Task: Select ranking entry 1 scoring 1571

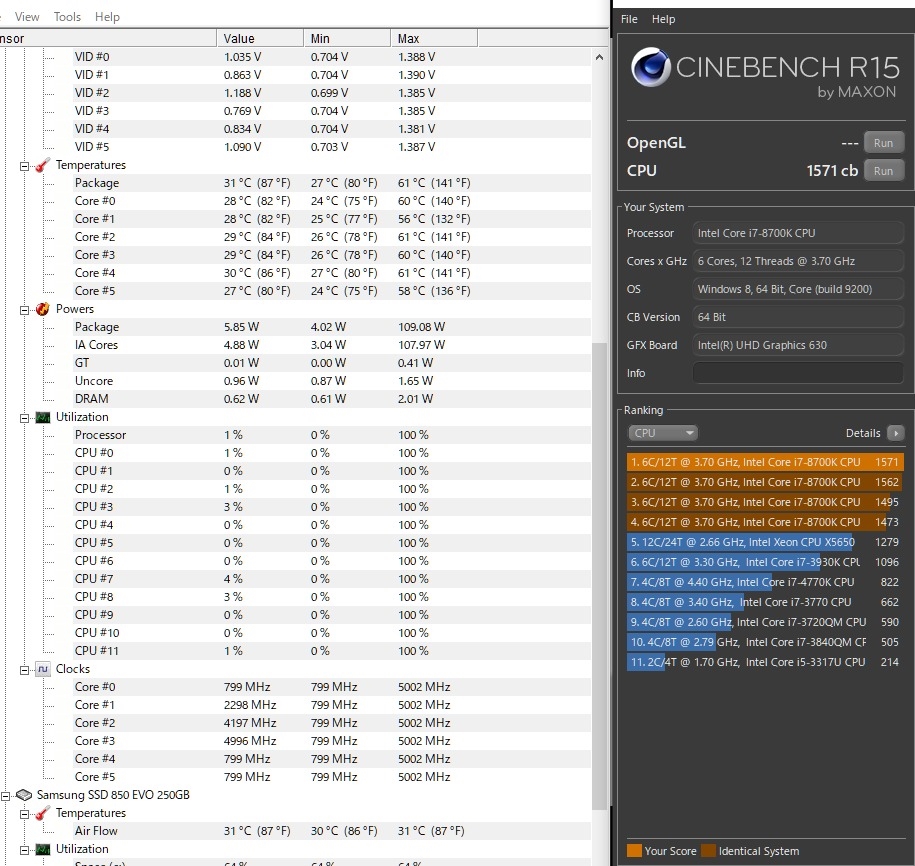Action: pos(765,462)
